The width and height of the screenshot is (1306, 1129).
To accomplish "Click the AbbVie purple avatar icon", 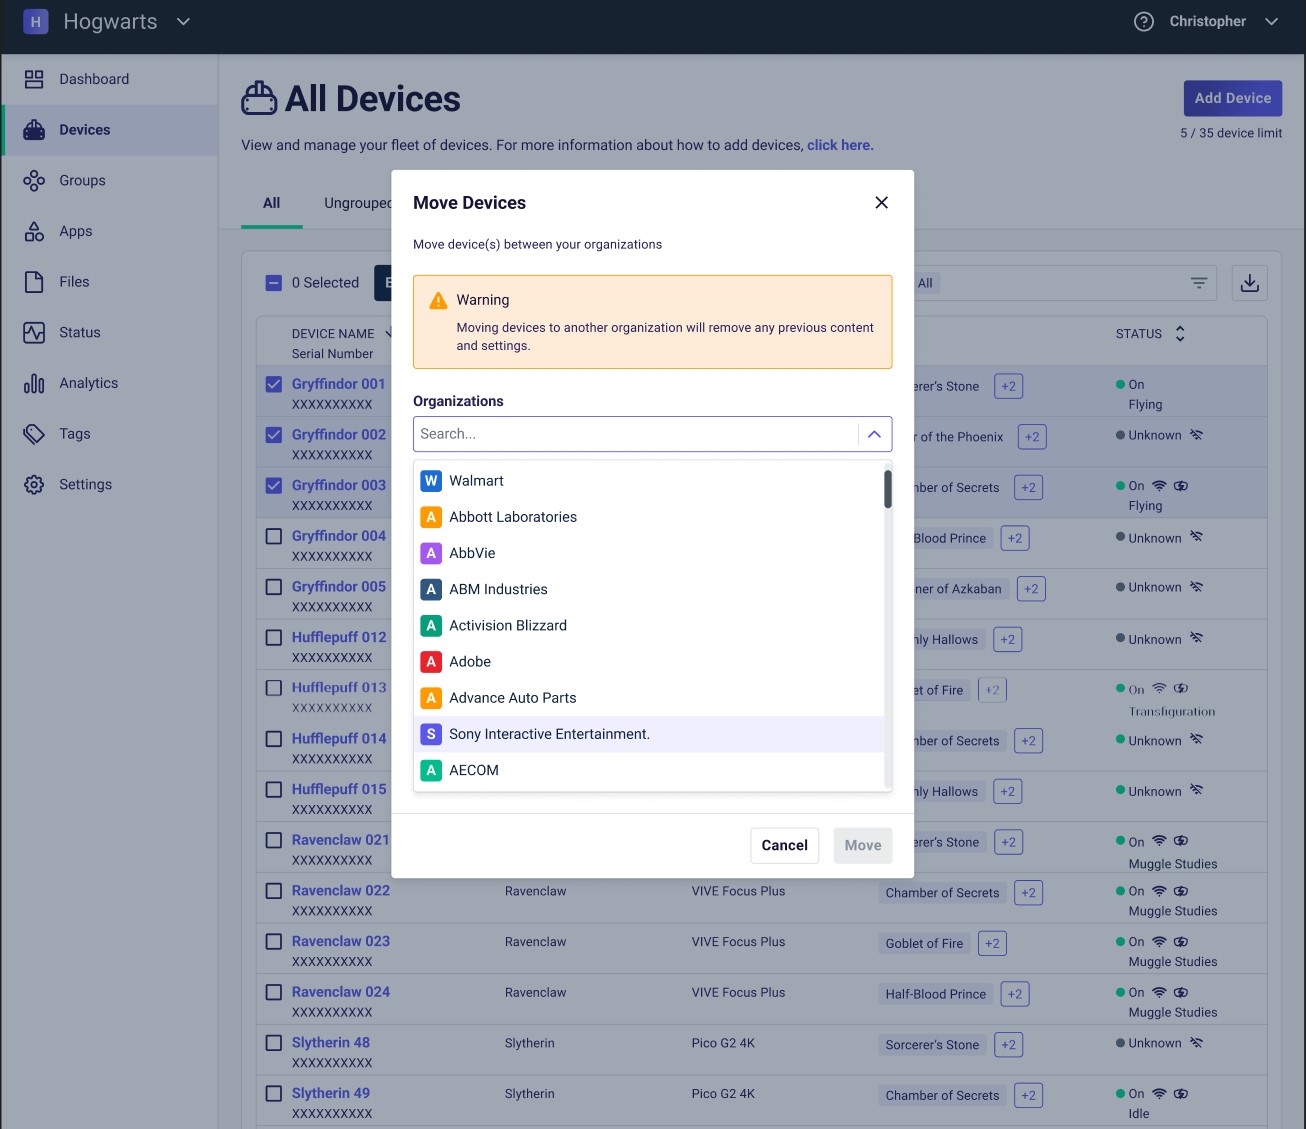I will (x=431, y=553).
